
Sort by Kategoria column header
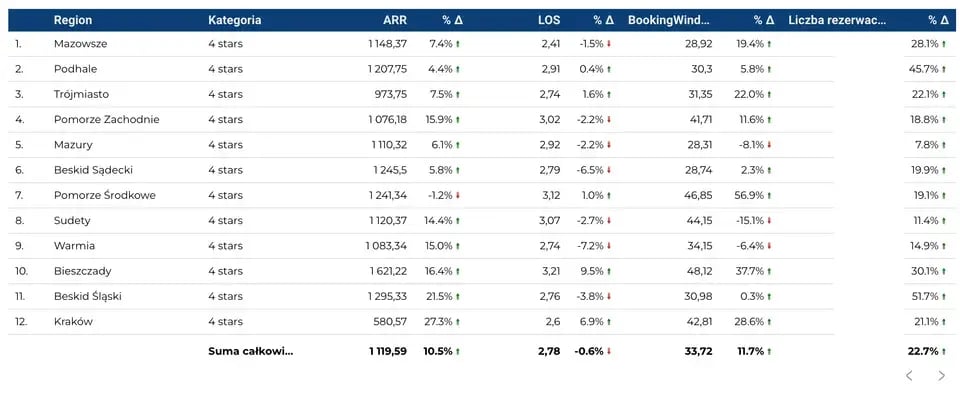coord(234,20)
